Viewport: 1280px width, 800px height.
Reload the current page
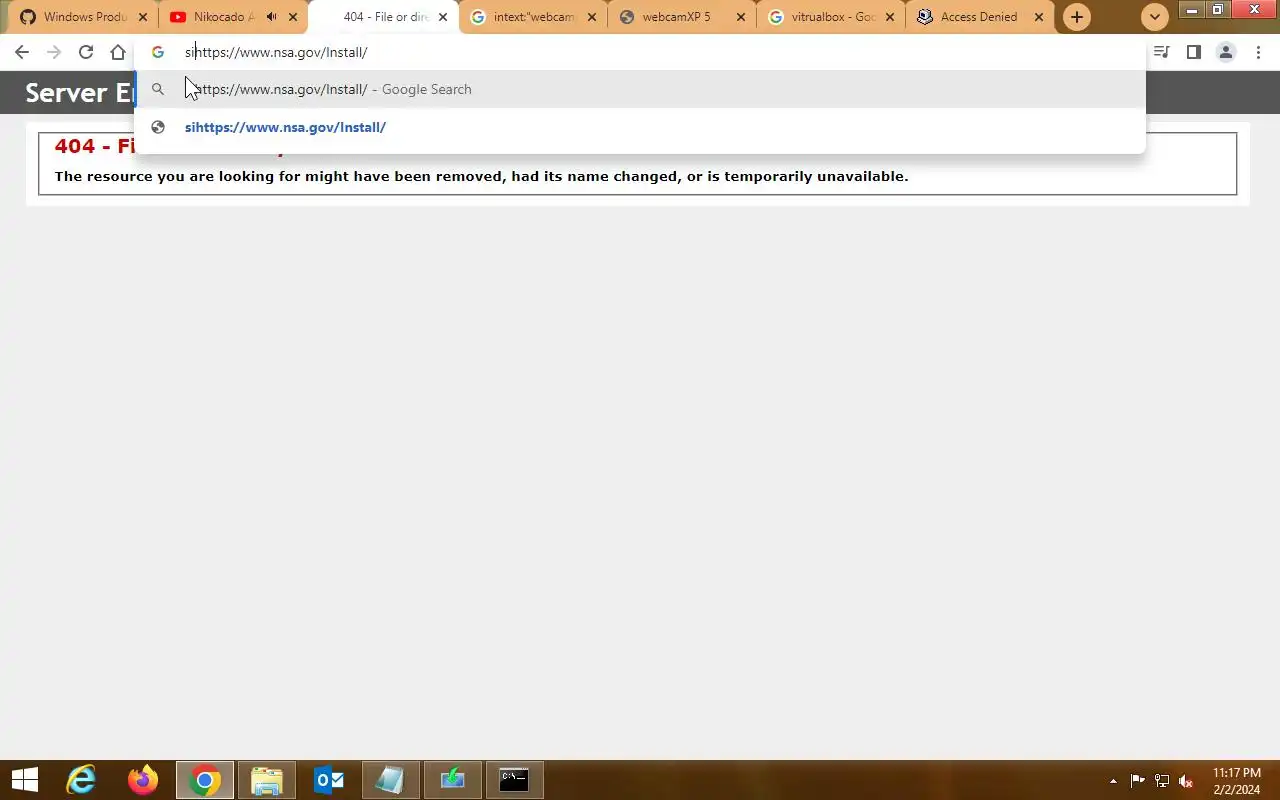[86, 52]
